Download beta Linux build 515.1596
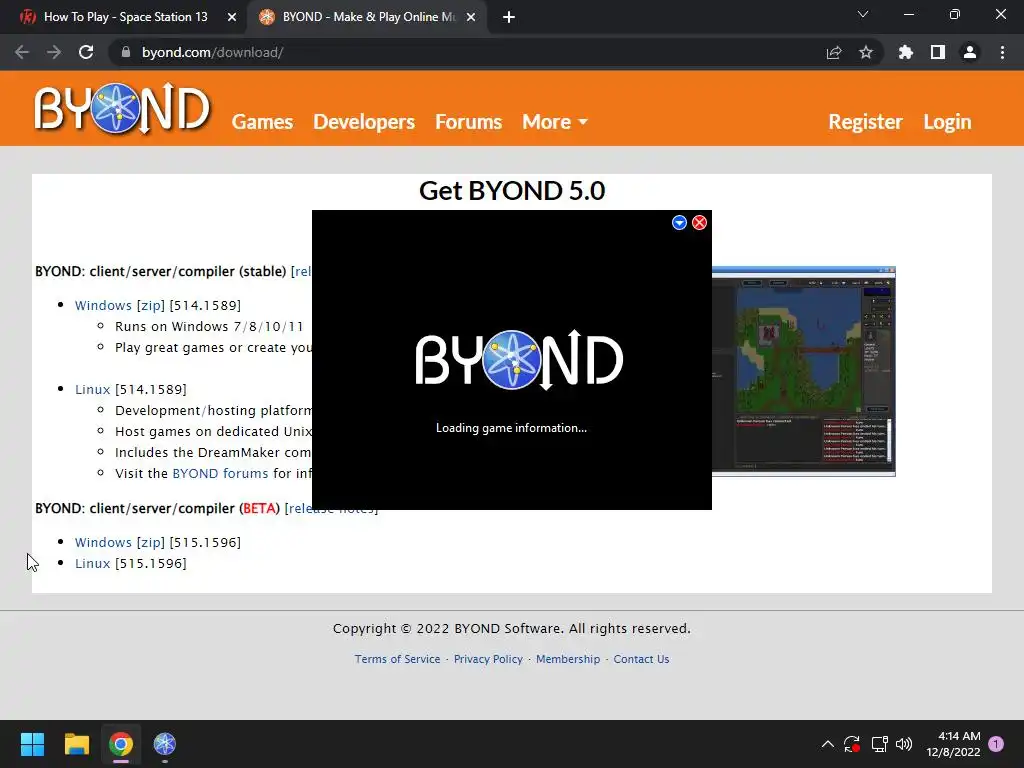Image resolution: width=1024 pixels, height=768 pixels. 92,563
